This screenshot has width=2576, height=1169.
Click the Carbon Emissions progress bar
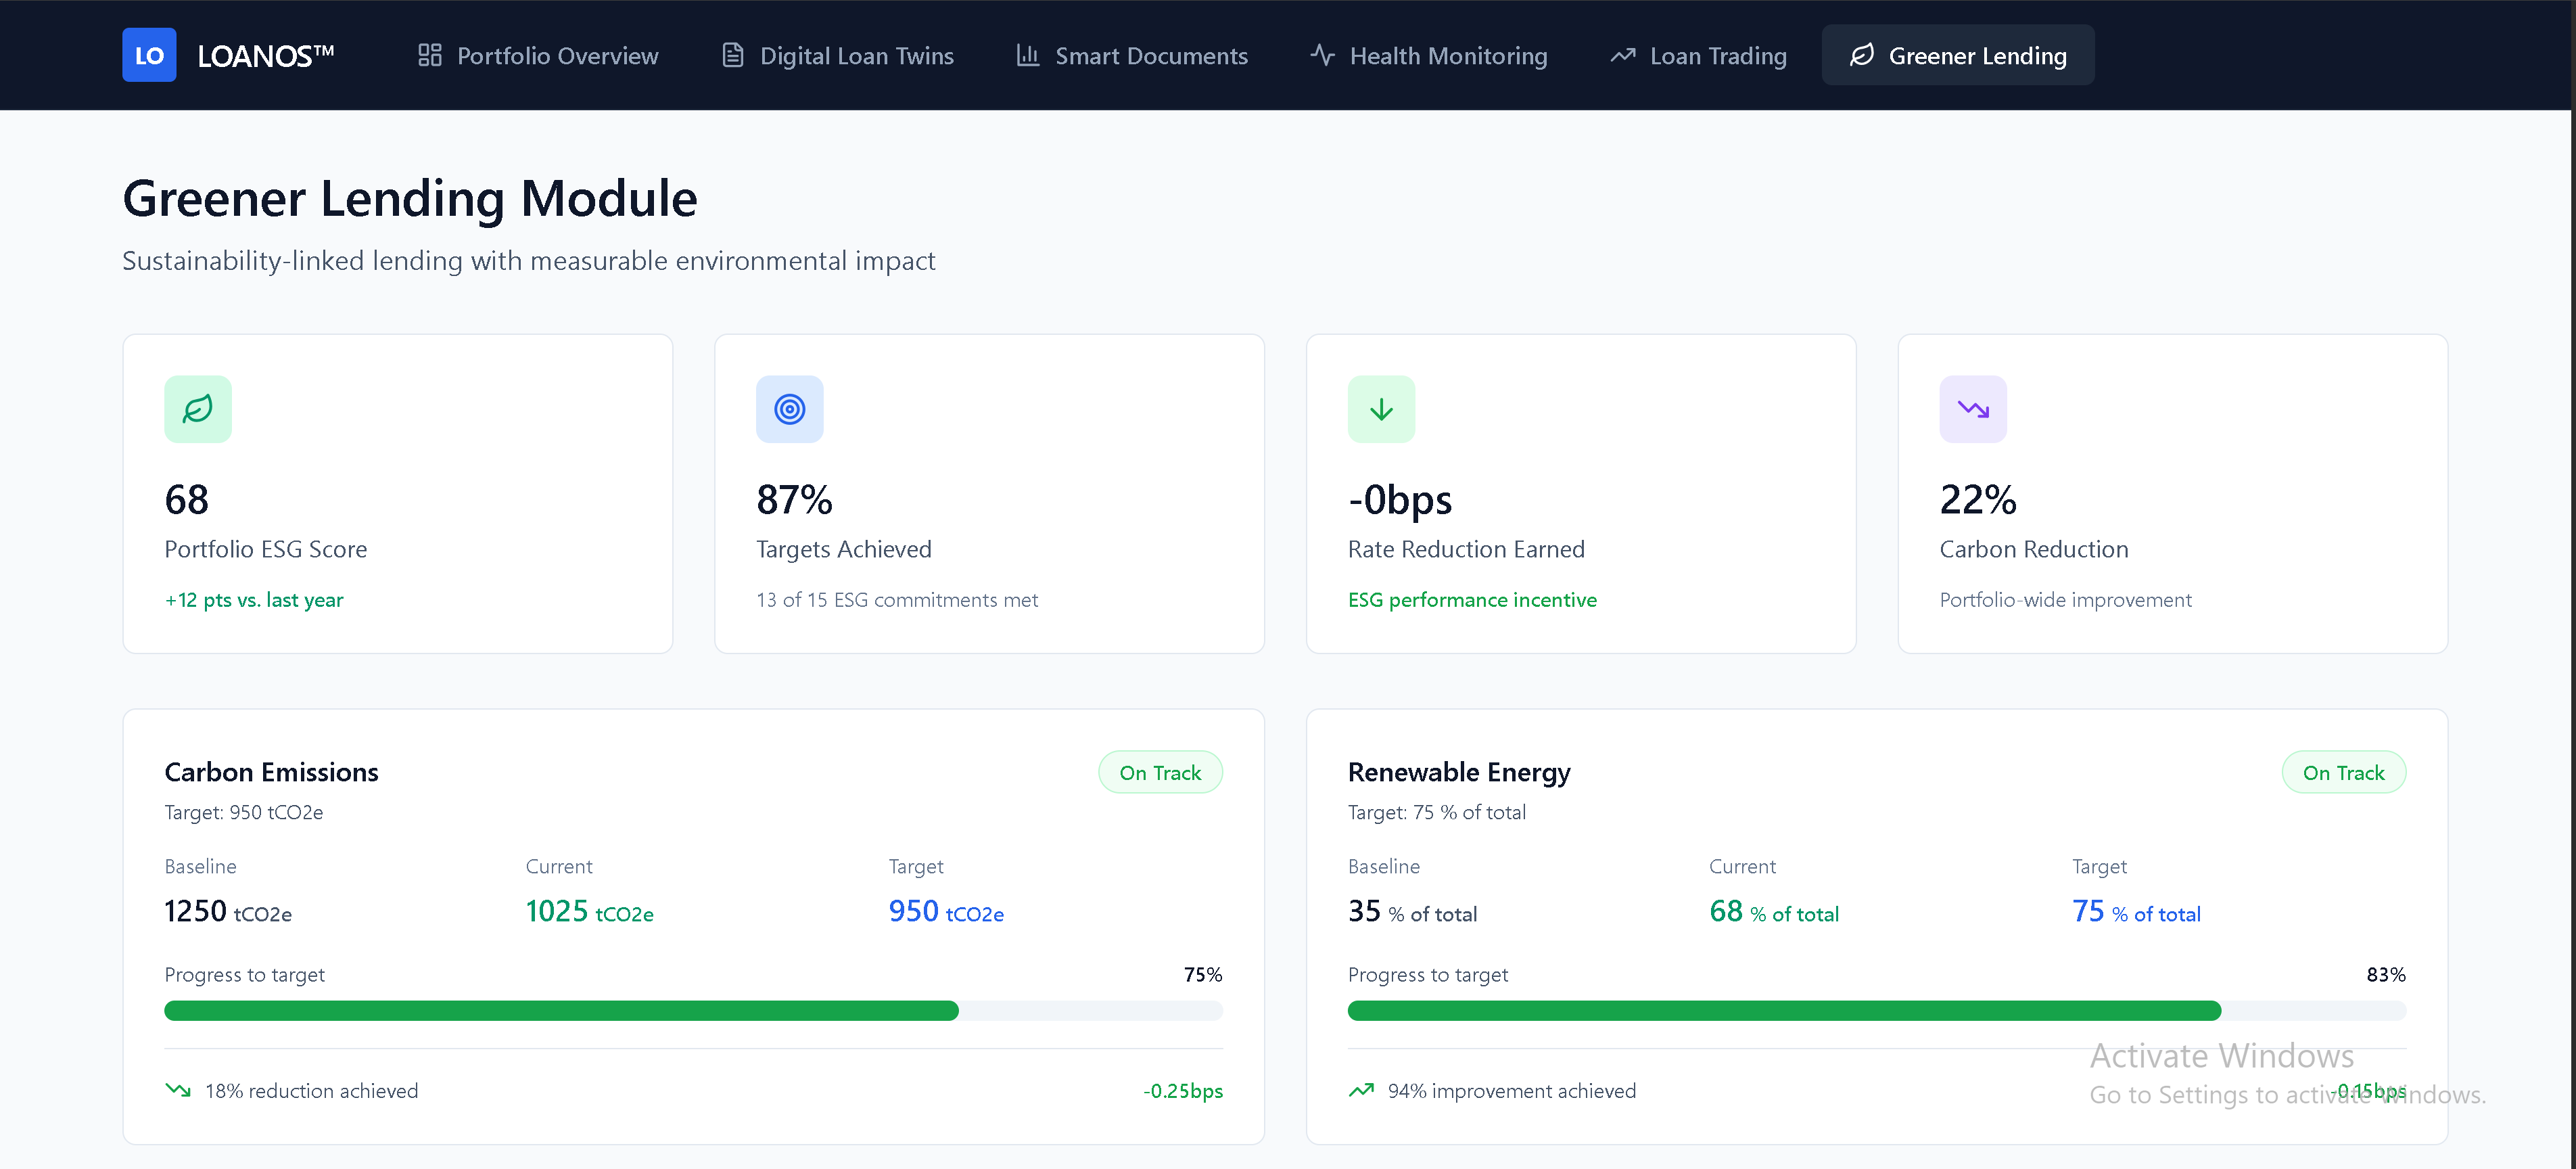(x=693, y=1010)
